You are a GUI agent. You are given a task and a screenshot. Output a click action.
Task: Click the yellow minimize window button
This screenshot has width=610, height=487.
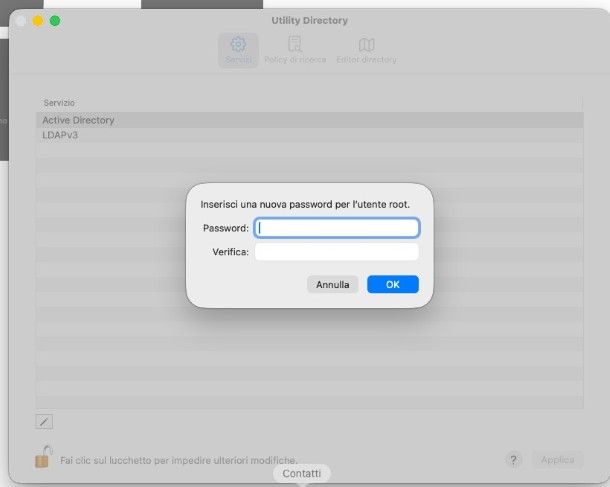38,21
